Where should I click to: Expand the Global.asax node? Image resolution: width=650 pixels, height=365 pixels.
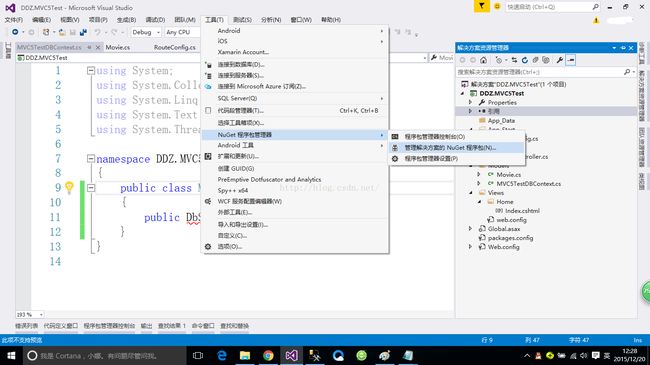(x=470, y=229)
